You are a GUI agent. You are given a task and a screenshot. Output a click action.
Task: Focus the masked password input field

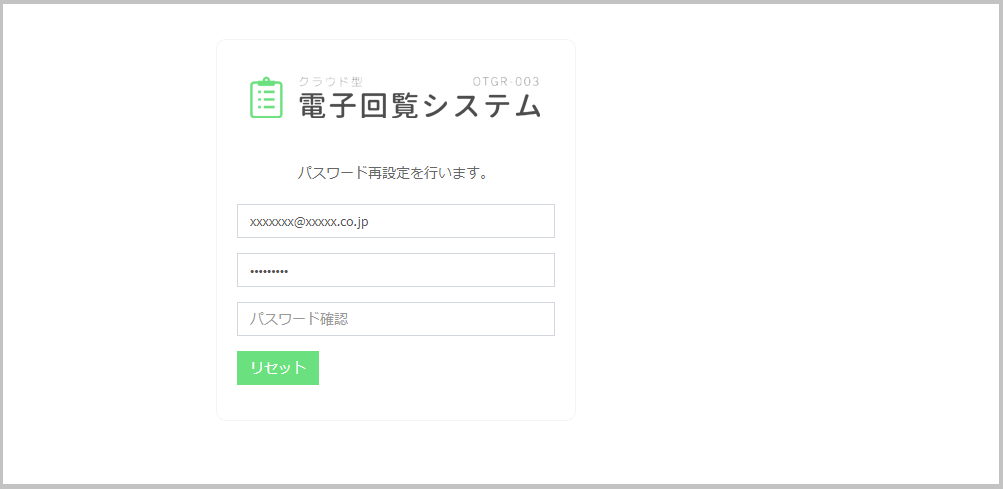point(395,270)
